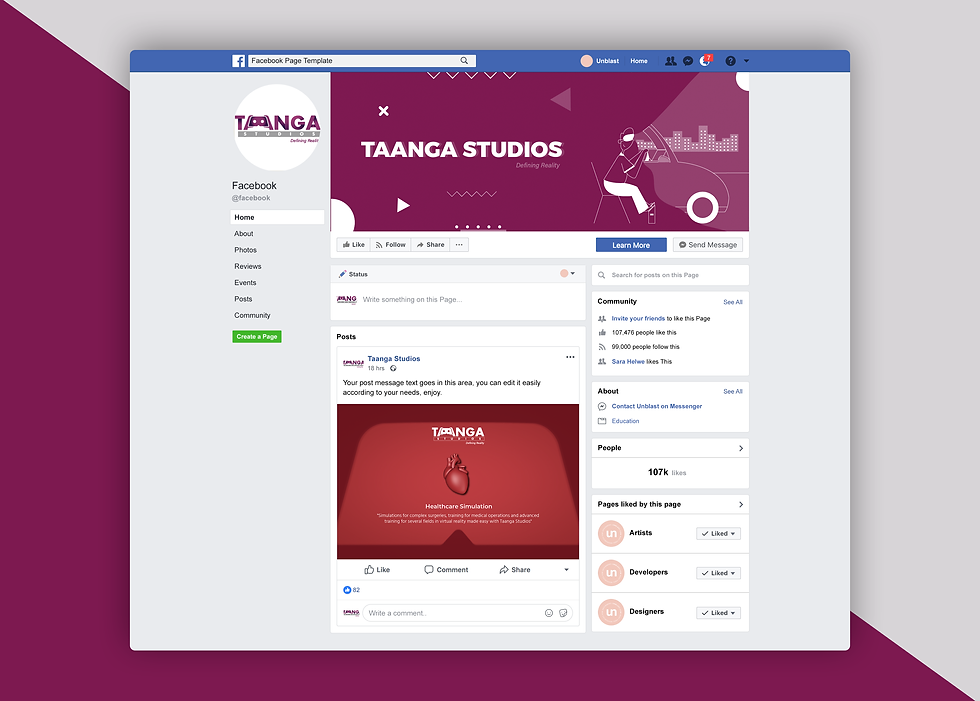Click the Status pencil tab
Viewport: 980px width, 701px height.
point(353,274)
